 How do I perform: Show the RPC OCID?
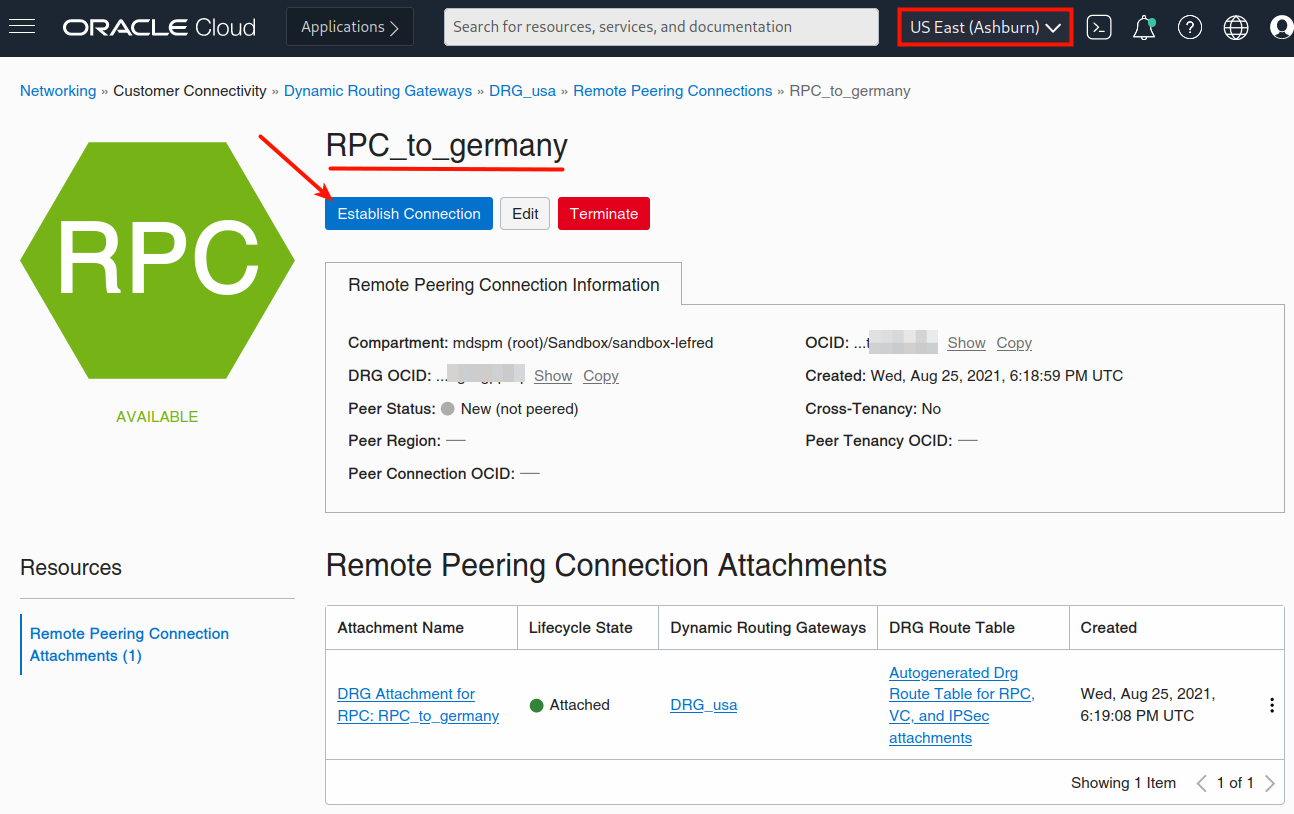967,343
